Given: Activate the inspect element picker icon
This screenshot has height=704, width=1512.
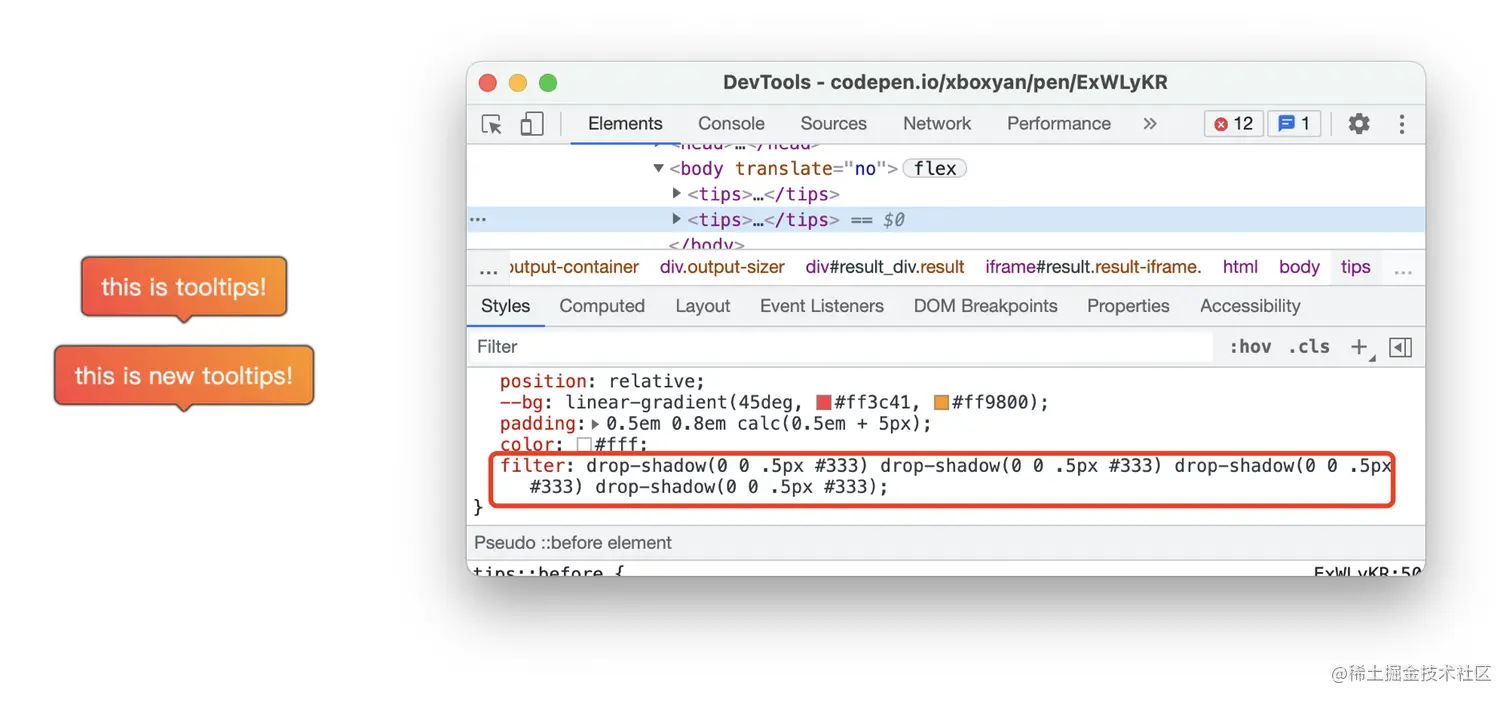Looking at the screenshot, I should (x=492, y=124).
